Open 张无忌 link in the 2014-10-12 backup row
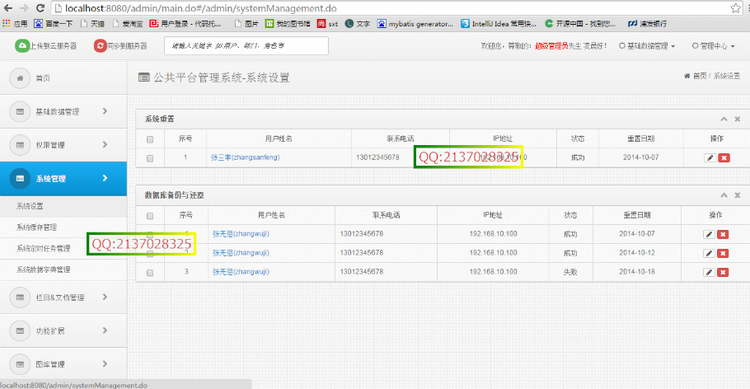The height and width of the screenshot is (389, 750). pos(241,253)
